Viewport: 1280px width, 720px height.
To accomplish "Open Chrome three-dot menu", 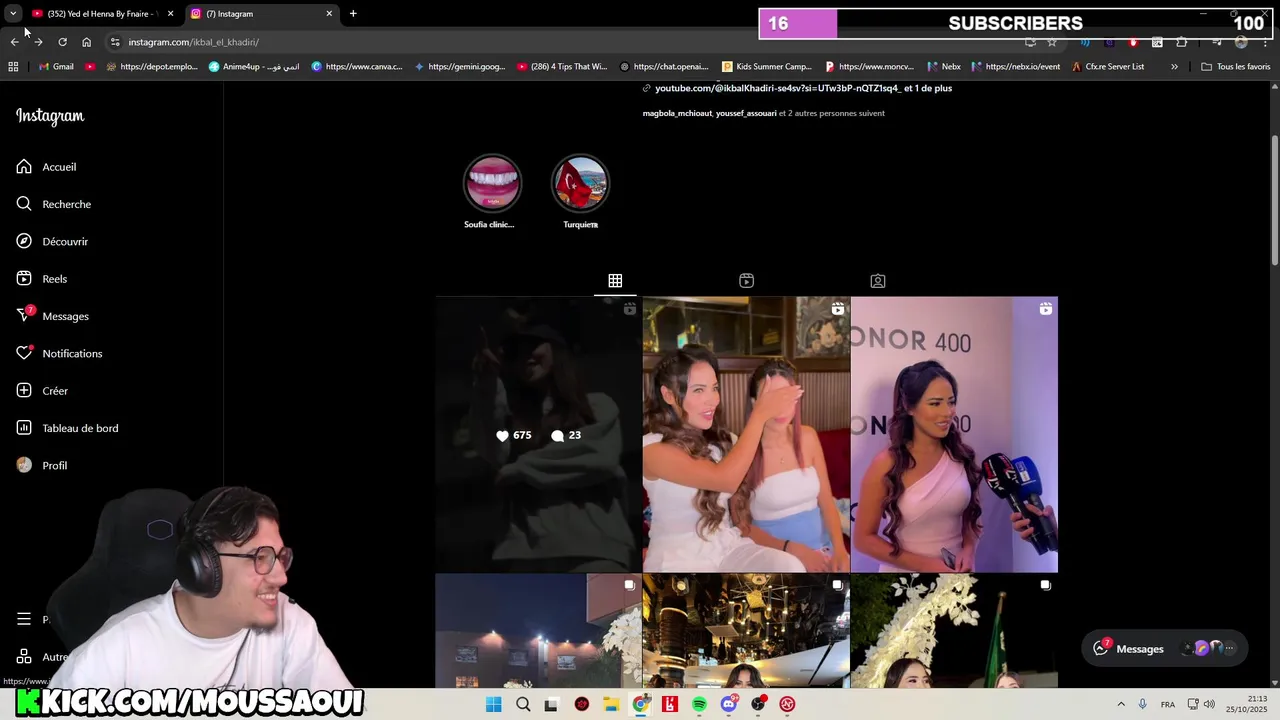I will (x=1265, y=42).
